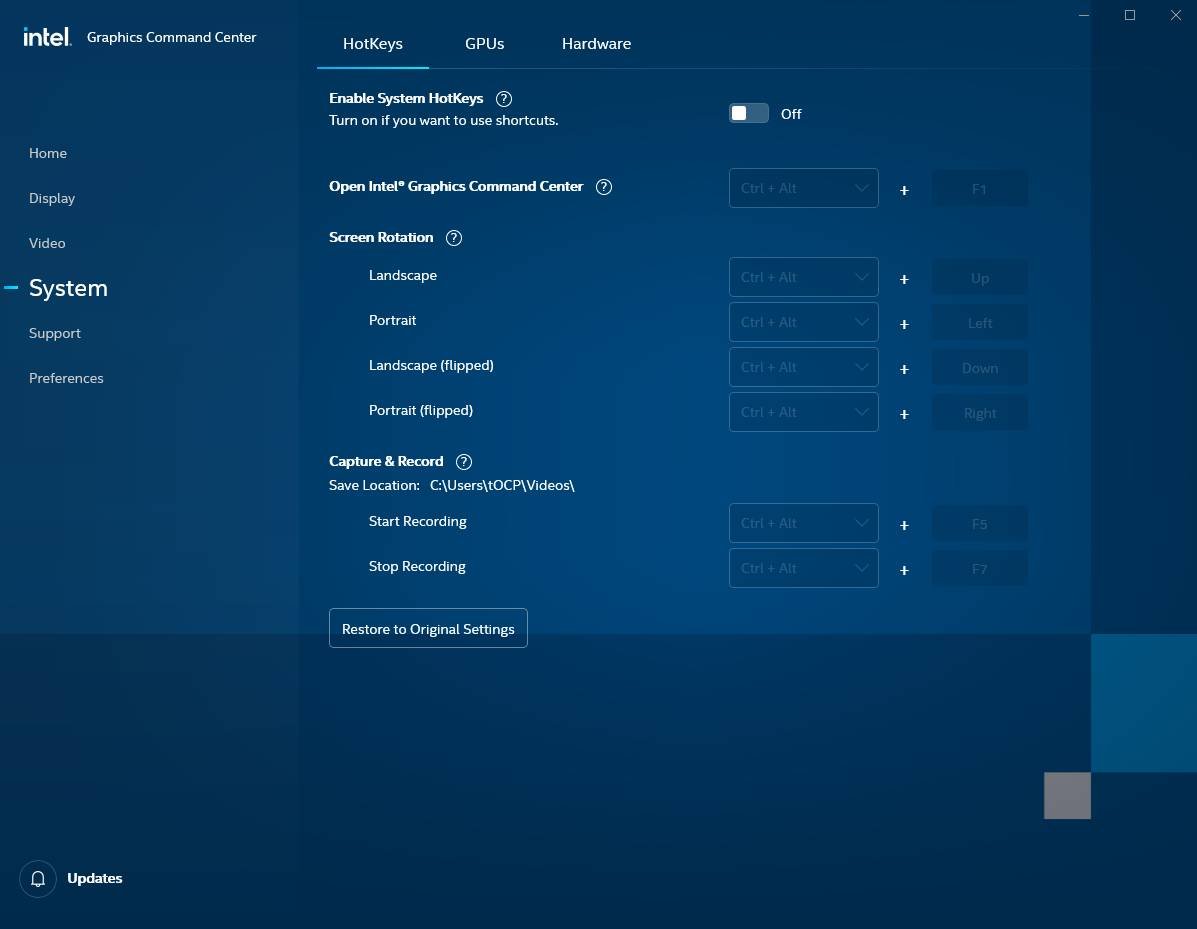Screen dimensions: 1197x929
Task: Click the Intel logo icon
Action: 47,37
